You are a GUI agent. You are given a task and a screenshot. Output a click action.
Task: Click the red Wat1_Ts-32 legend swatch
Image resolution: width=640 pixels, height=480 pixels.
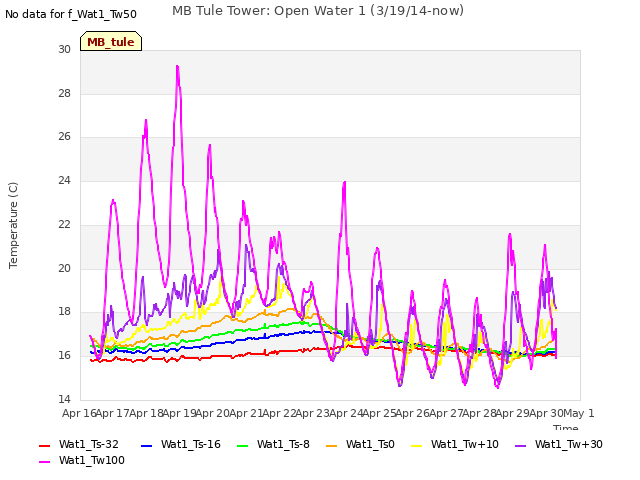[44, 446]
